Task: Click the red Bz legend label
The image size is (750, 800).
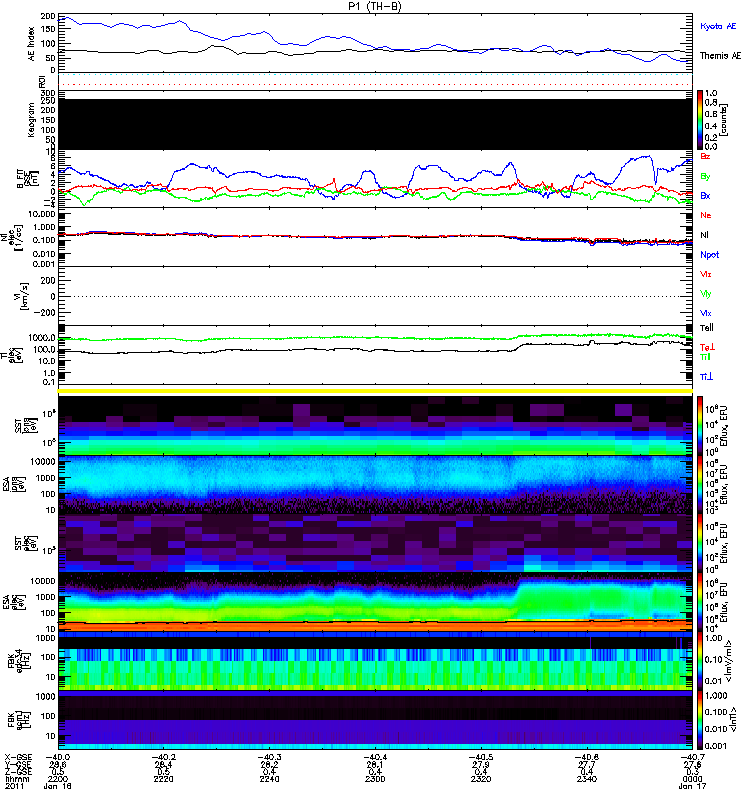Action: point(706,156)
